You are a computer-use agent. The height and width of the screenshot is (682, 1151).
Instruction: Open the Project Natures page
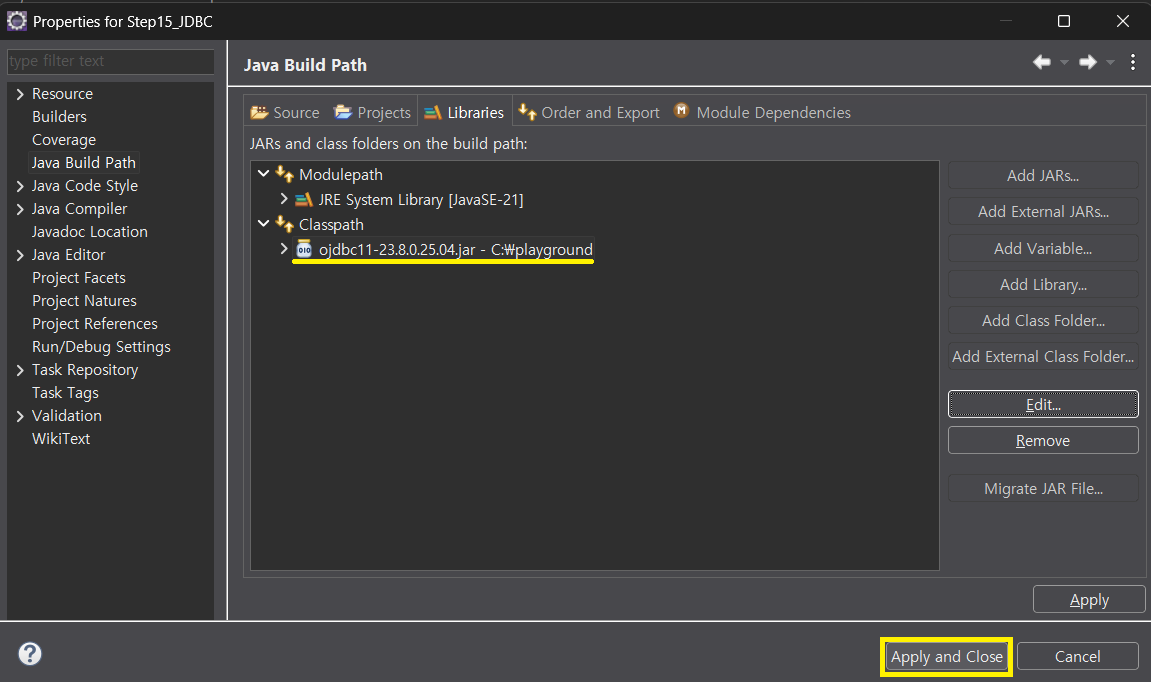pos(84,301)
